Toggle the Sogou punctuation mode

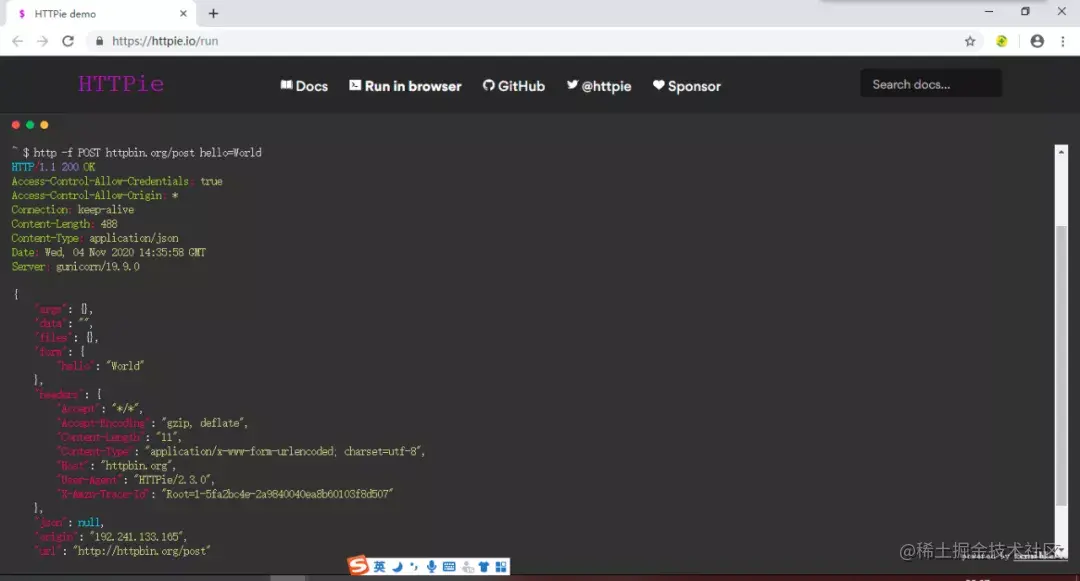(x=414, y=567)
